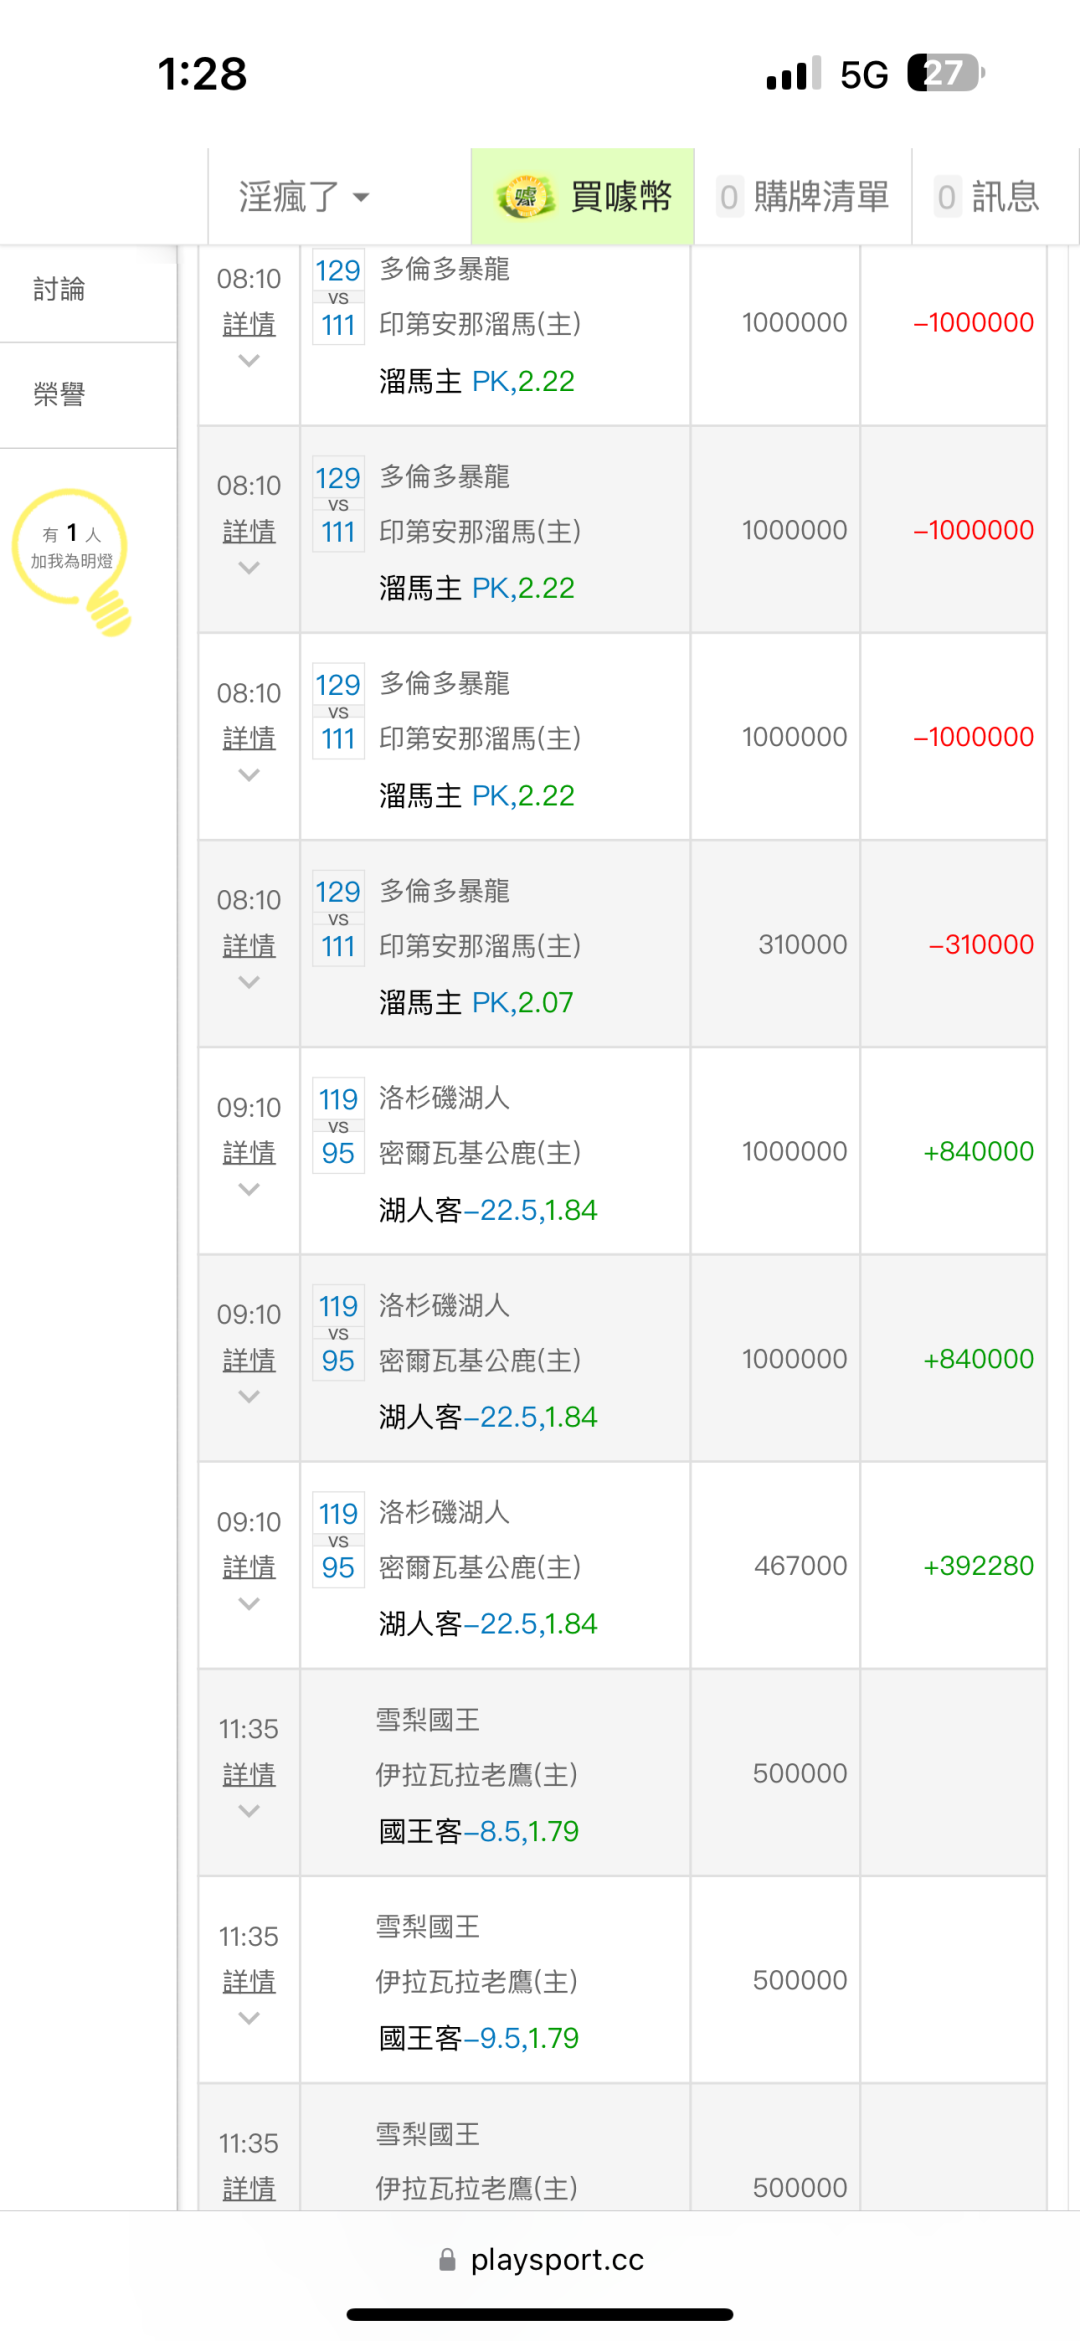Click 詳情 link for the 310000 bet
Image resolution: width=1080 pixels, height=2341 pixels.
point(249,945)
